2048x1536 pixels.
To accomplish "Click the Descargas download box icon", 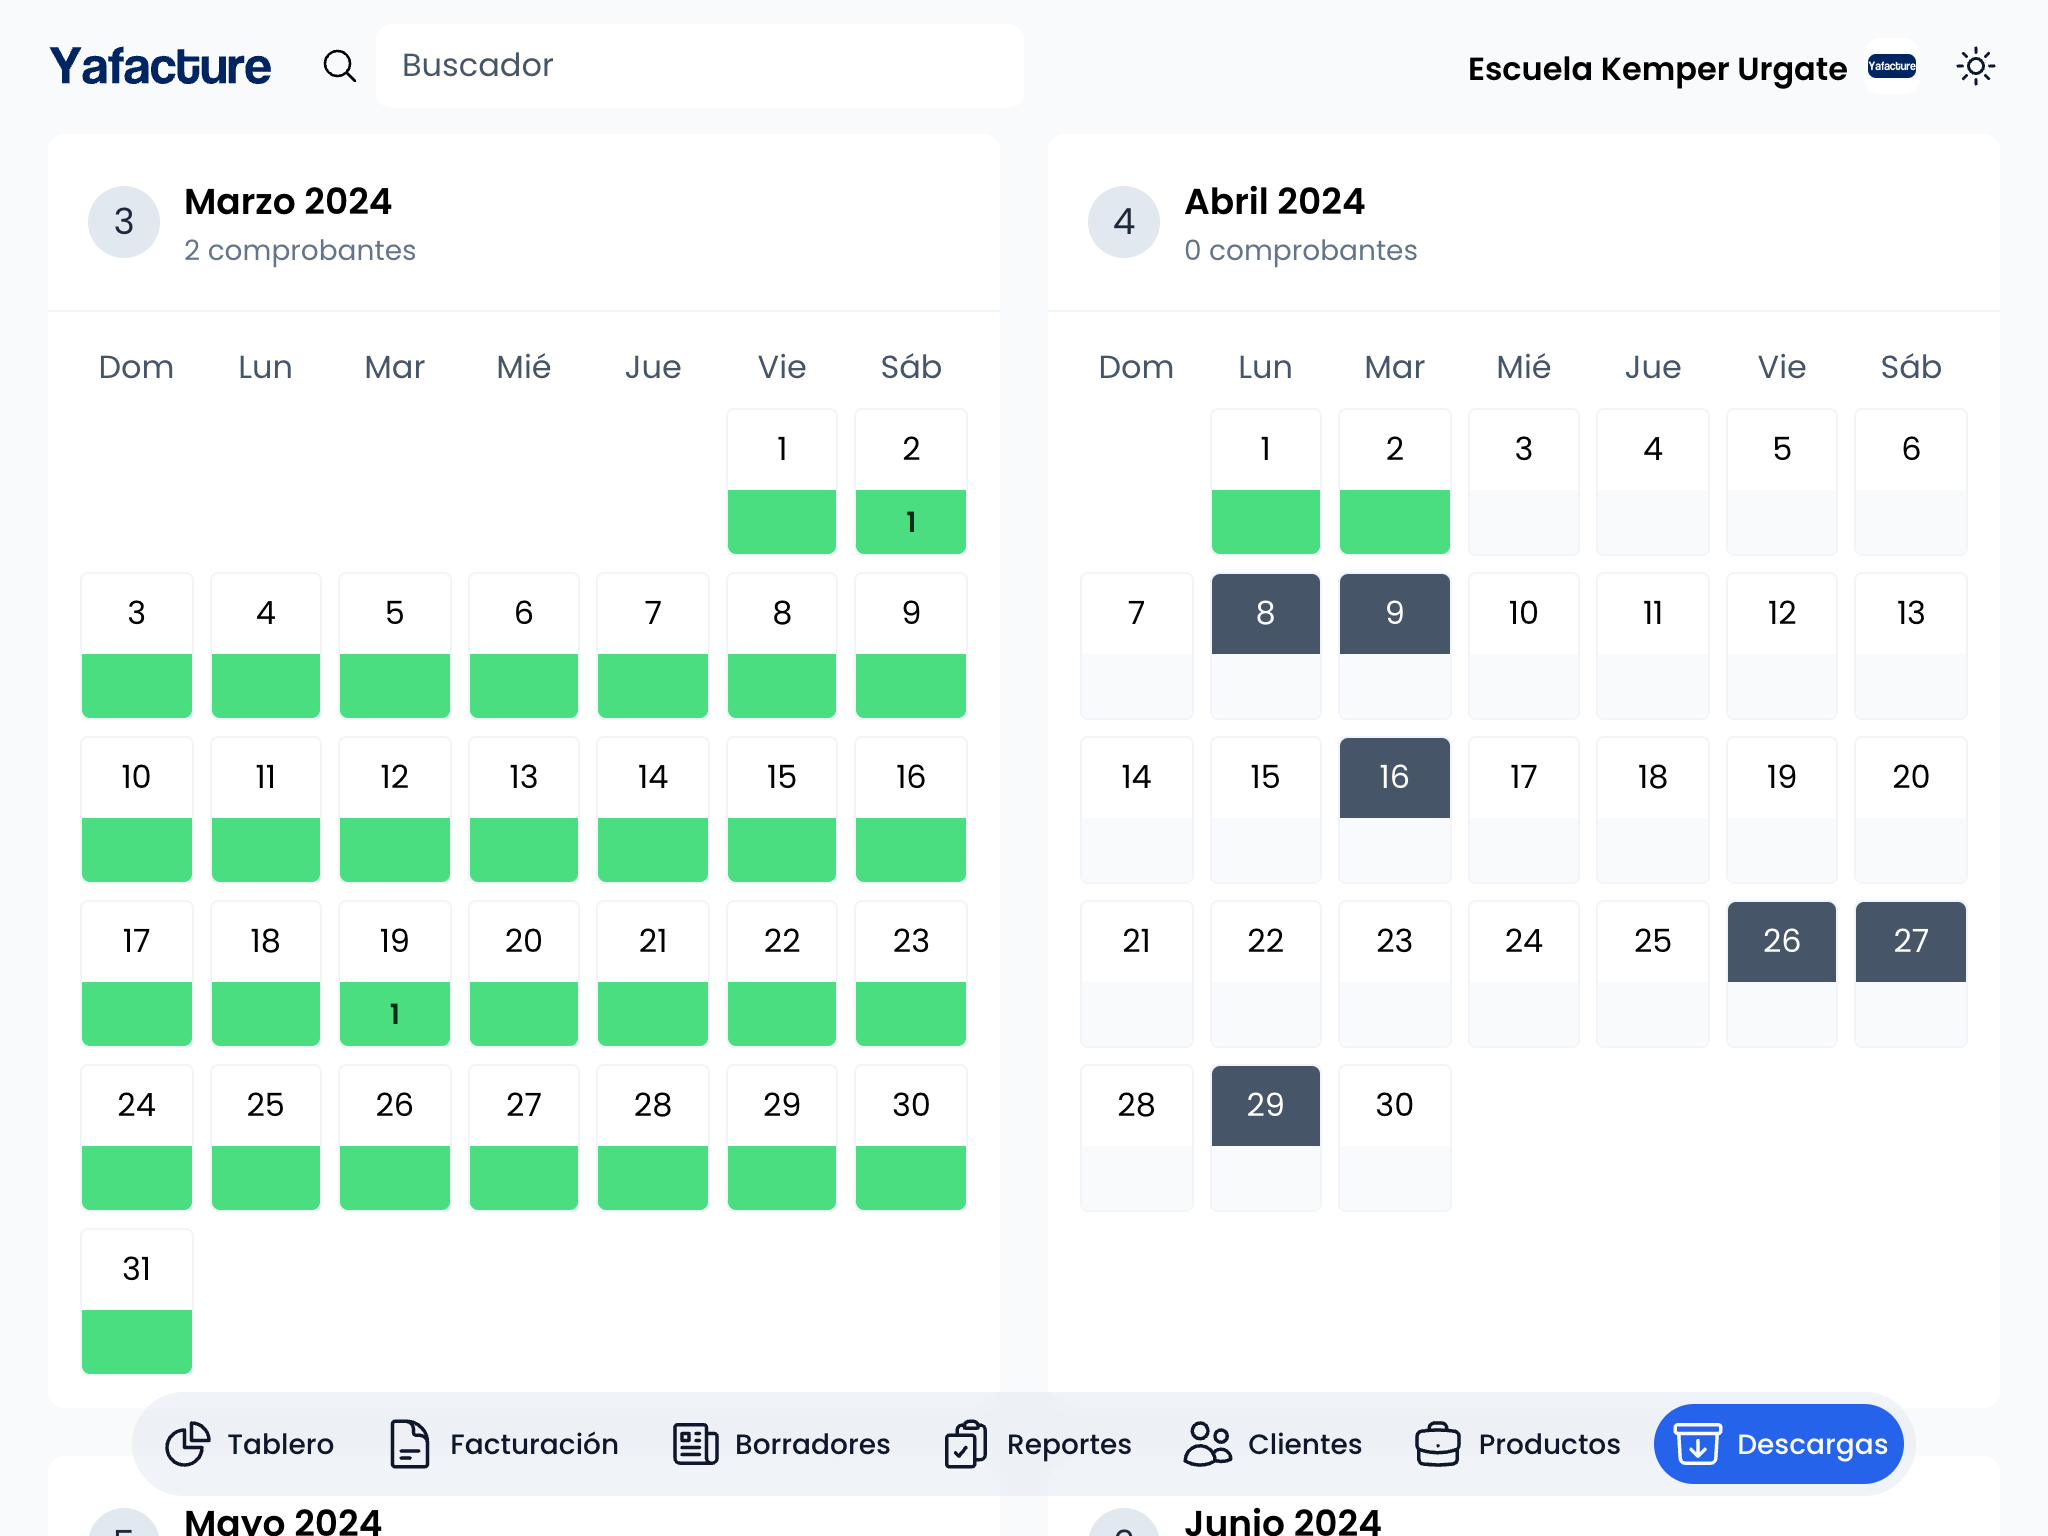I will point(1698,1444).
